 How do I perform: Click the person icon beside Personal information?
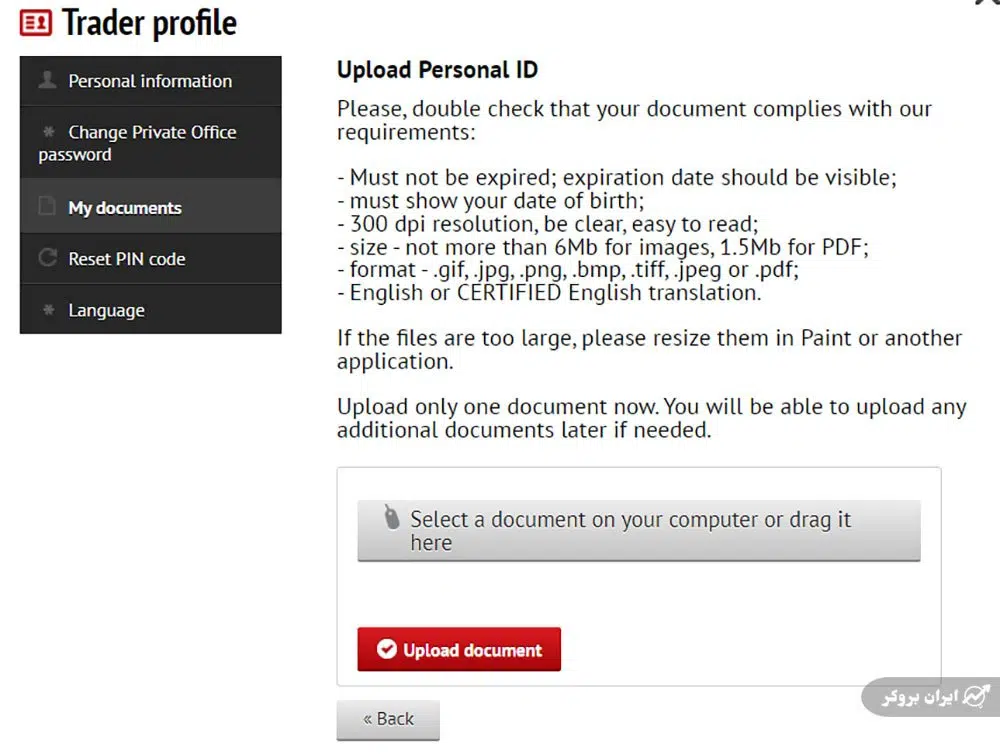click(x=47, y=80)
